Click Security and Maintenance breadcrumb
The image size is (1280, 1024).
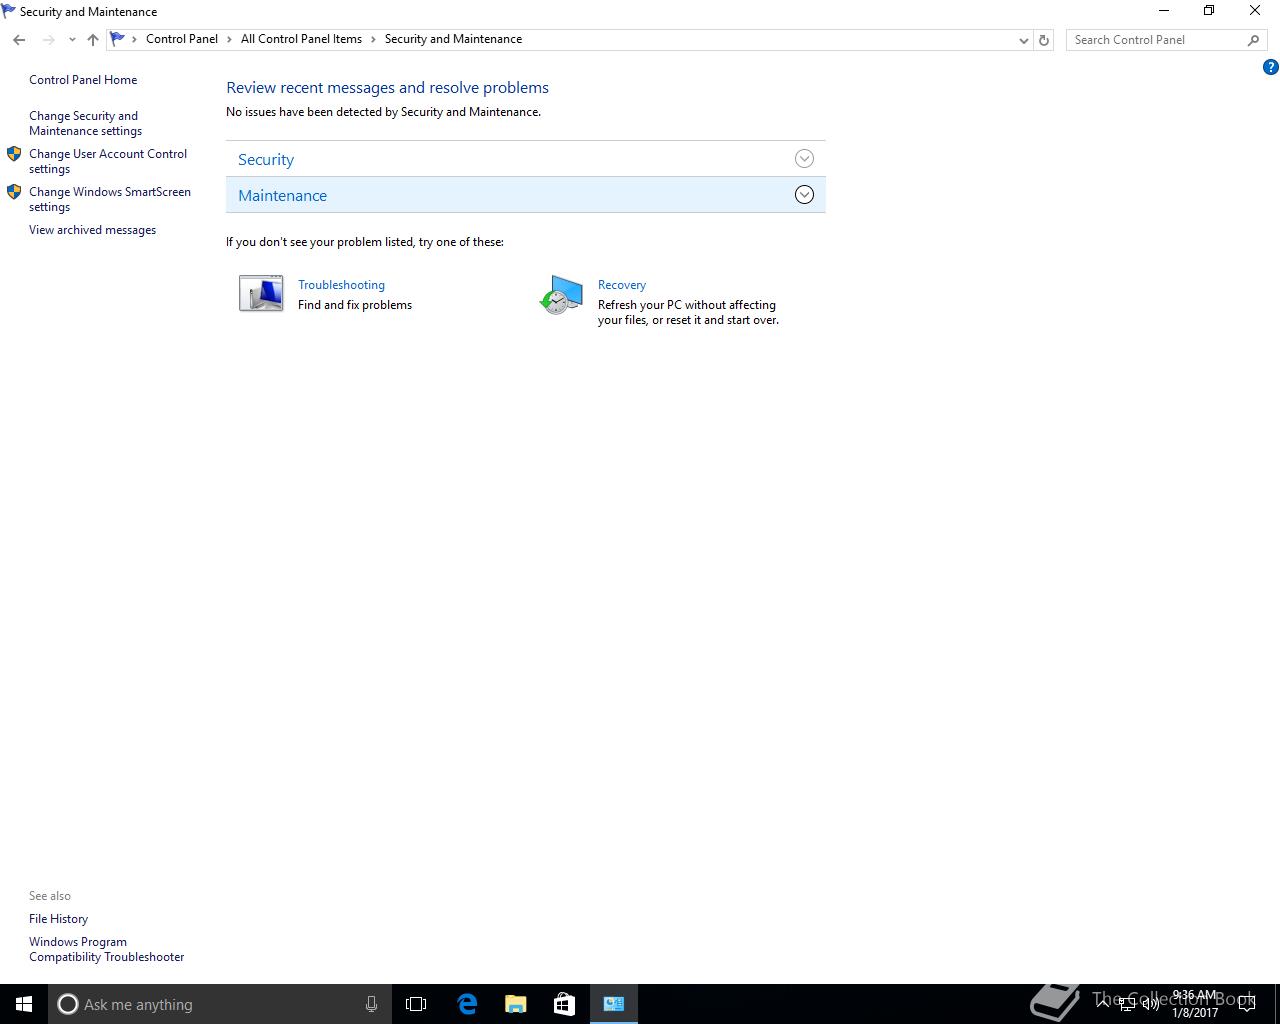(x=453, y=39)
